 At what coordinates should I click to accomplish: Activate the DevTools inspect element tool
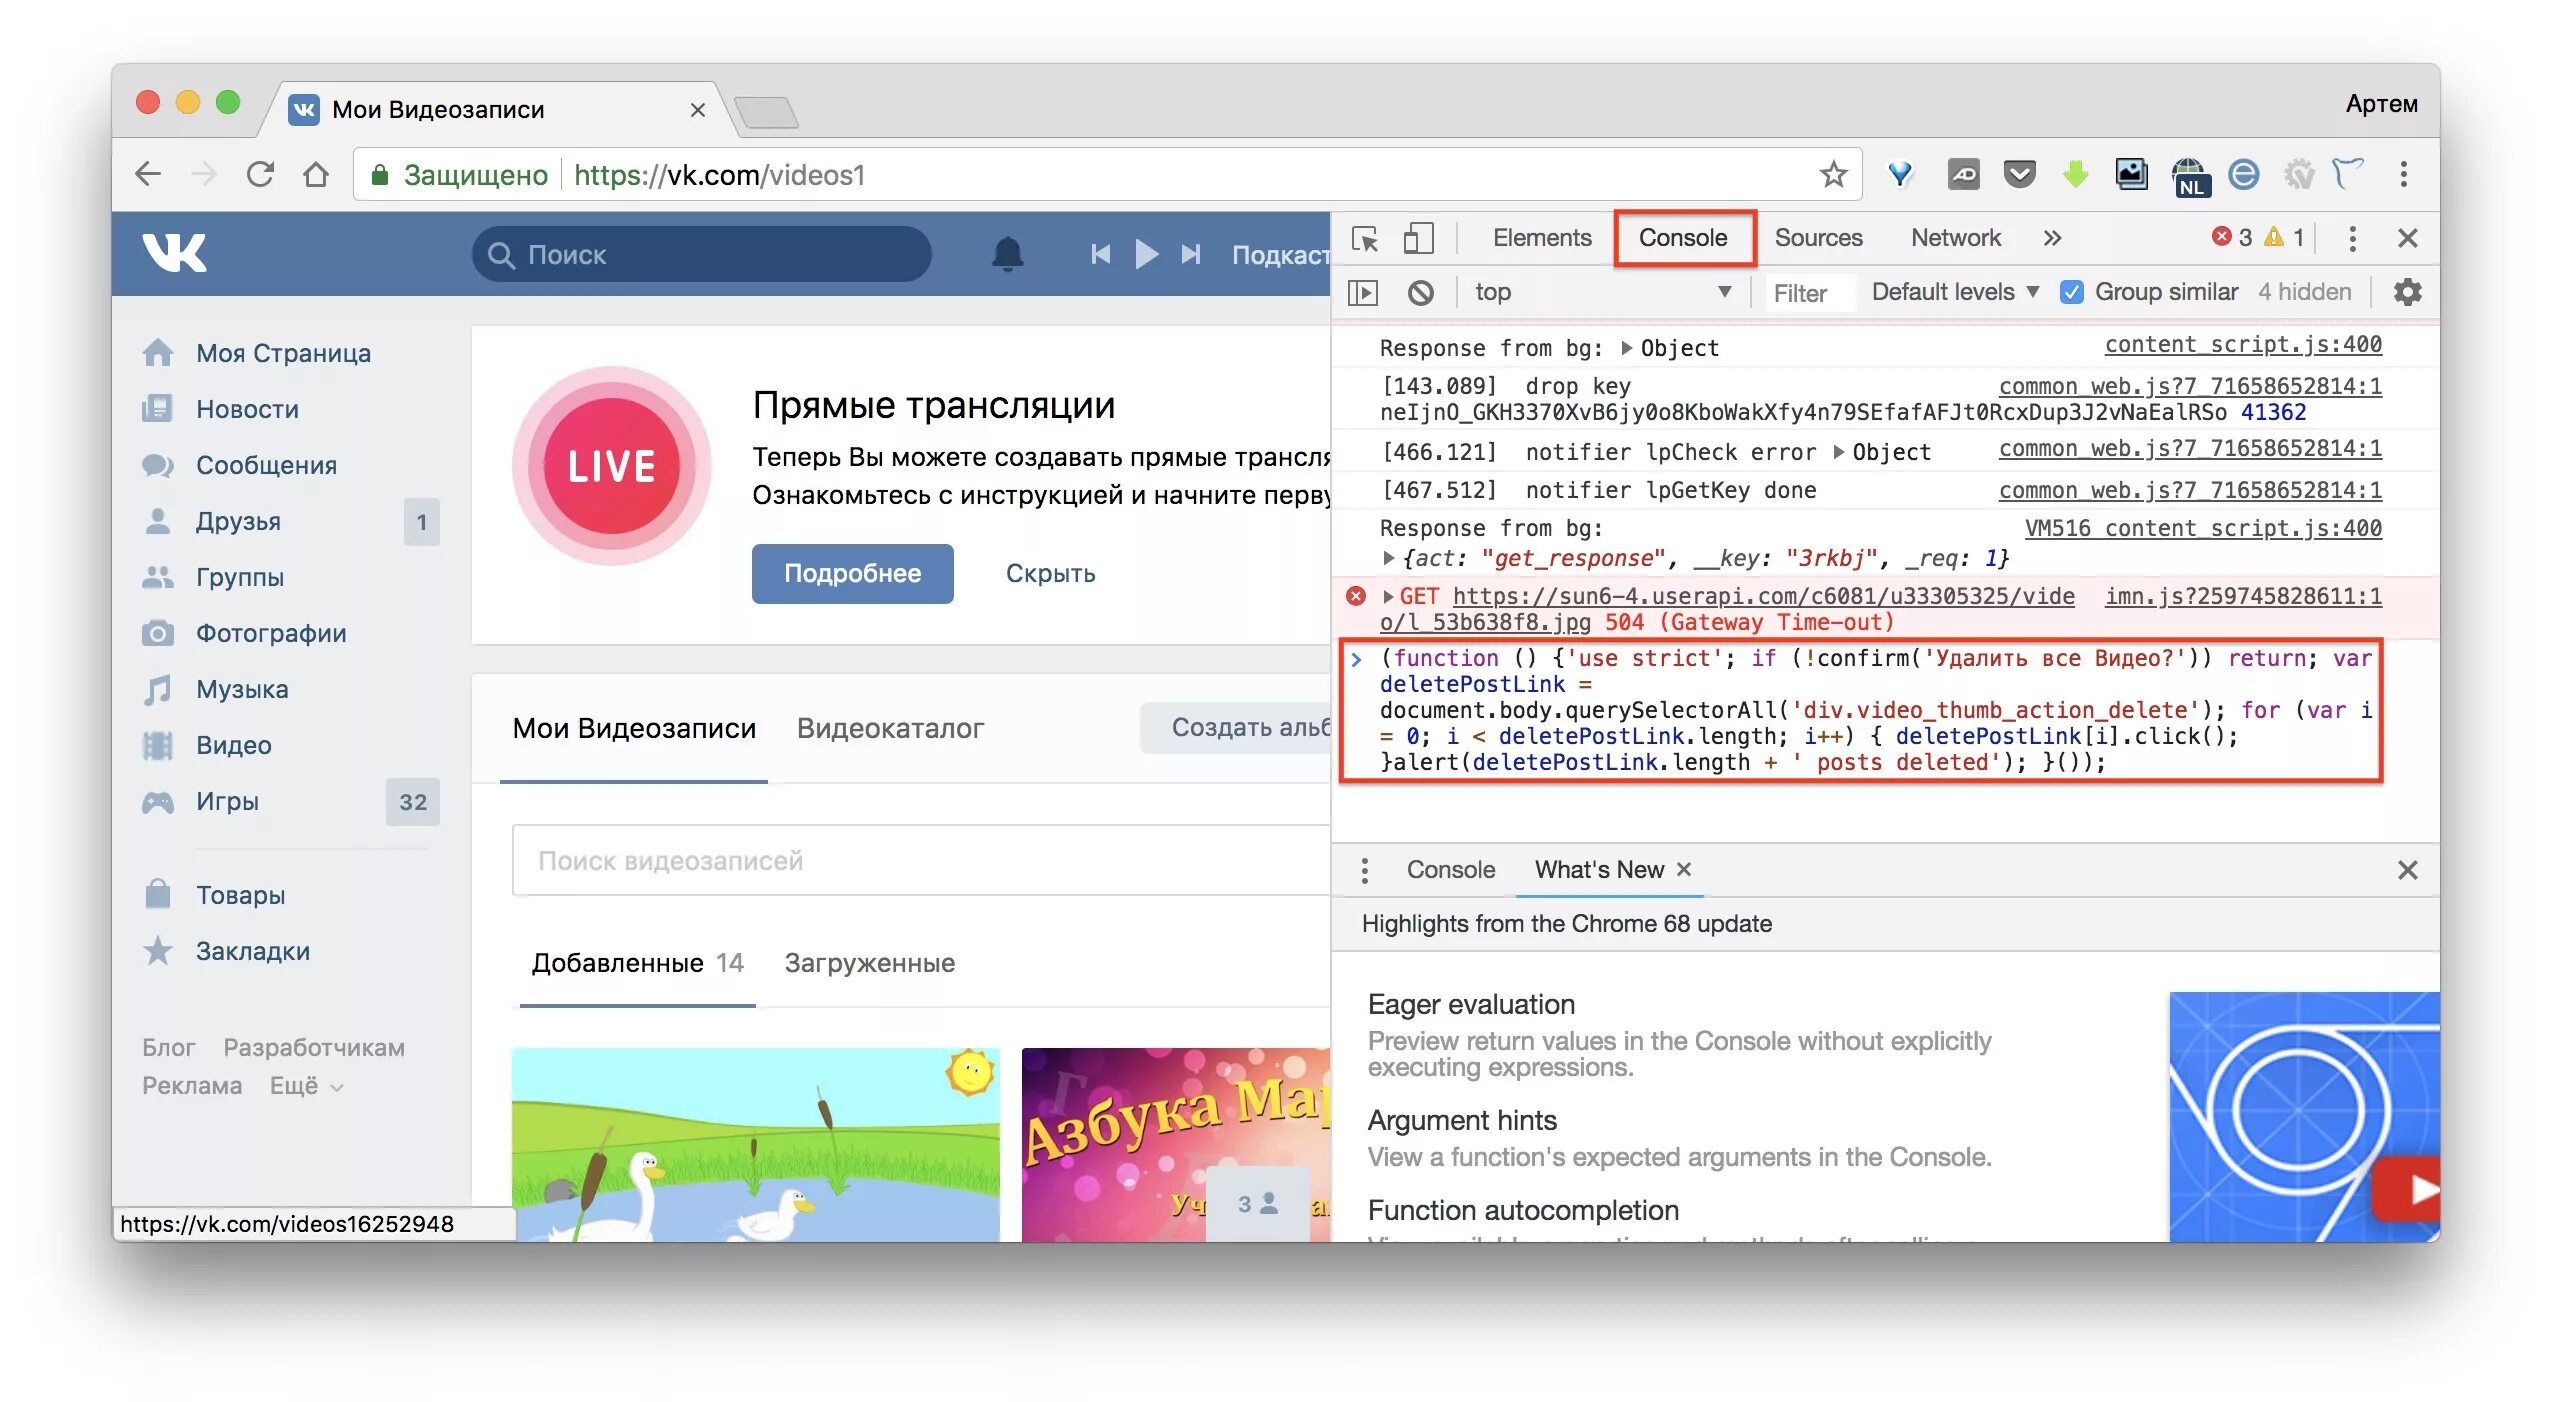1365,238
